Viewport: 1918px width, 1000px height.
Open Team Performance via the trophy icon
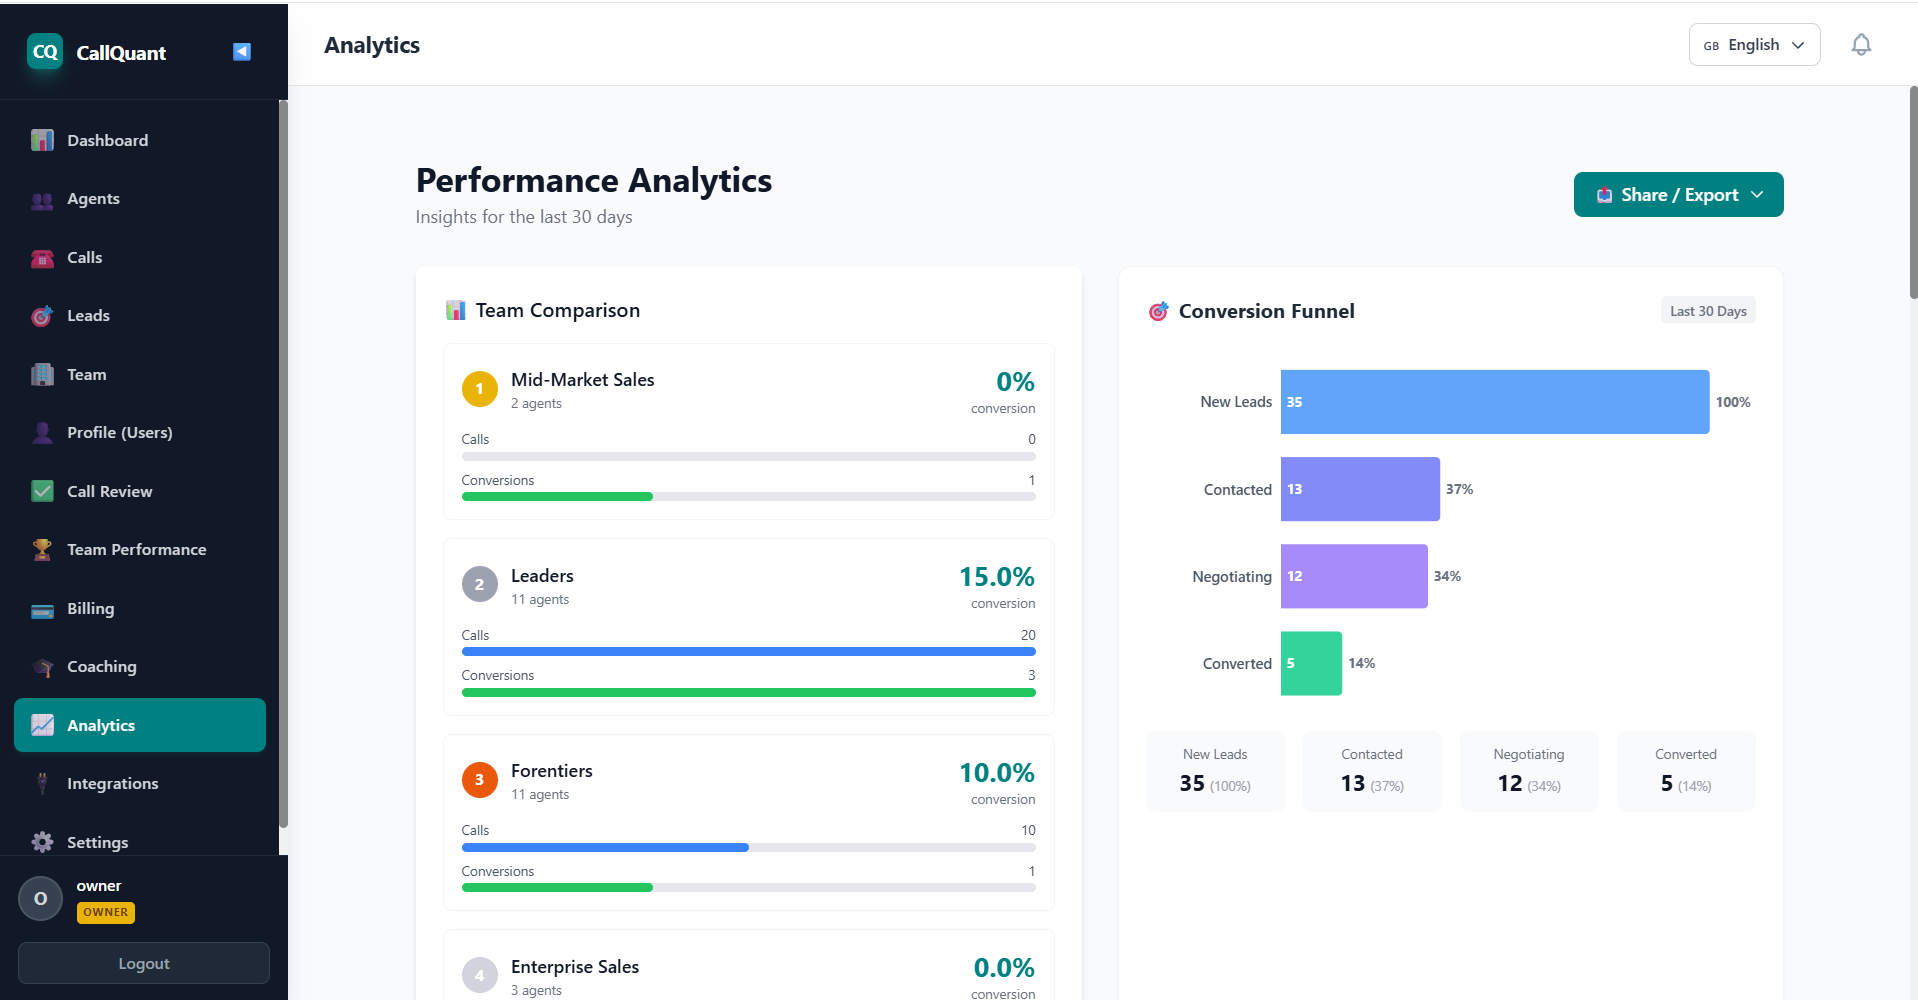click(42, 549)
